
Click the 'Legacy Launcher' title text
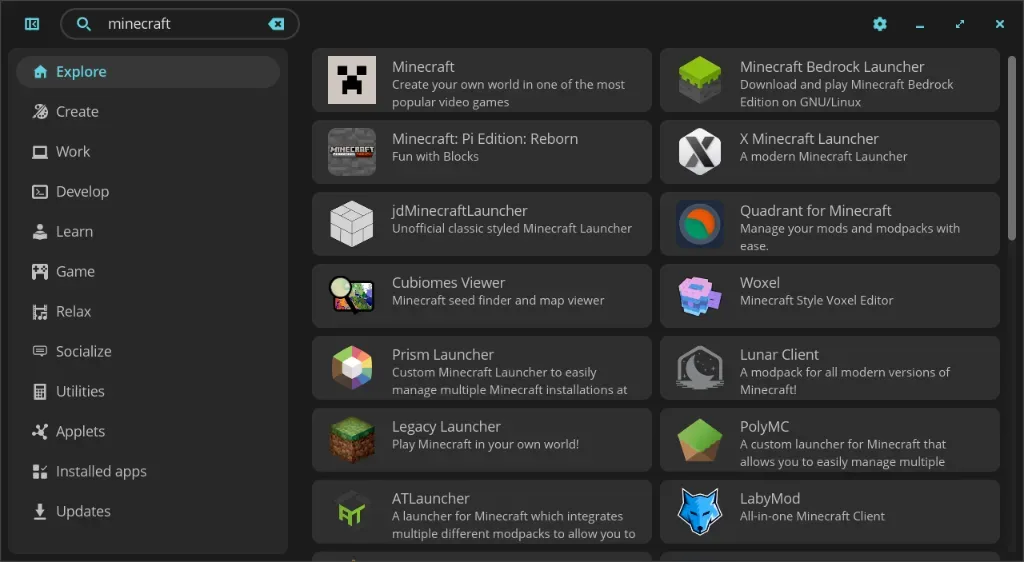446,427
